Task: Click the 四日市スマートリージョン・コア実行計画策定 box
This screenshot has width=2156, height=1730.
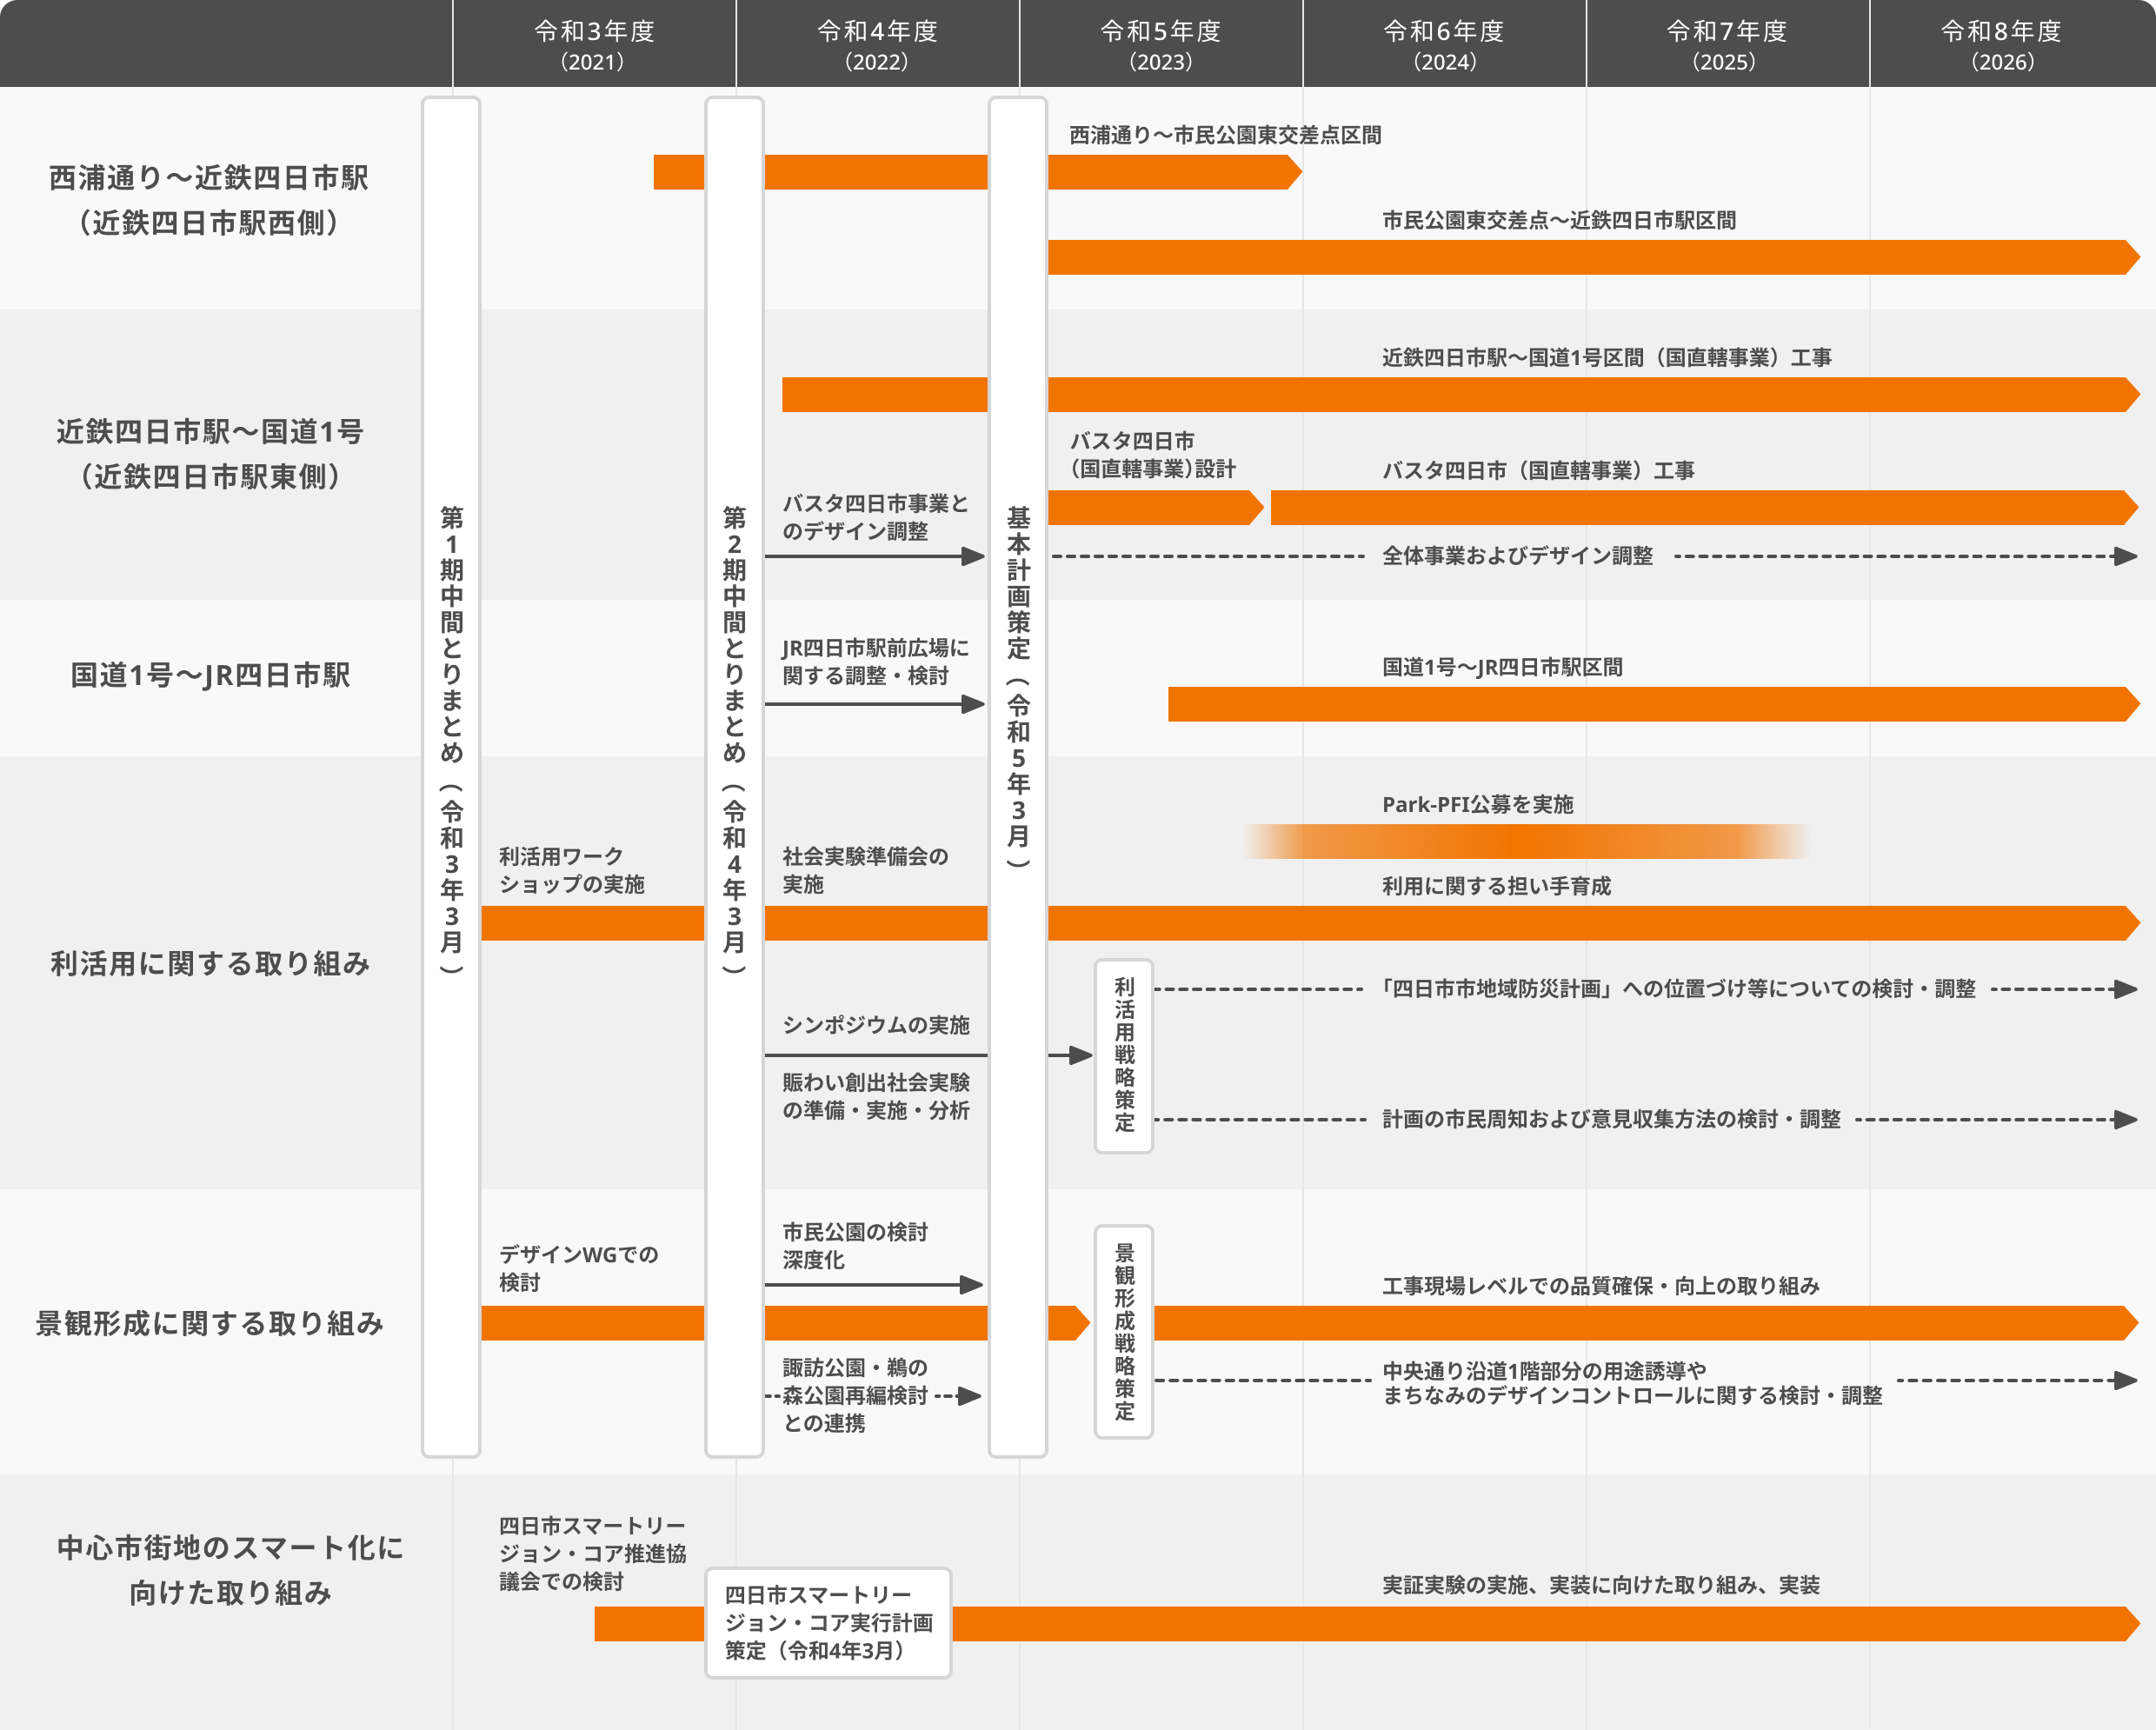Action: (x=828, y=1622)
